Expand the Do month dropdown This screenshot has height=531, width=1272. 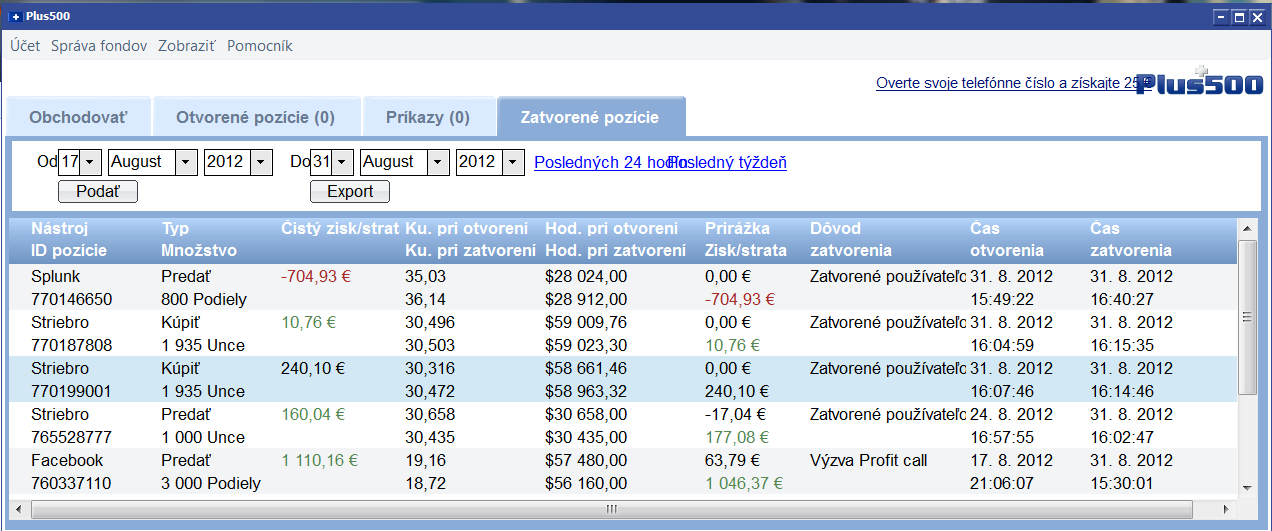point(439,162)
